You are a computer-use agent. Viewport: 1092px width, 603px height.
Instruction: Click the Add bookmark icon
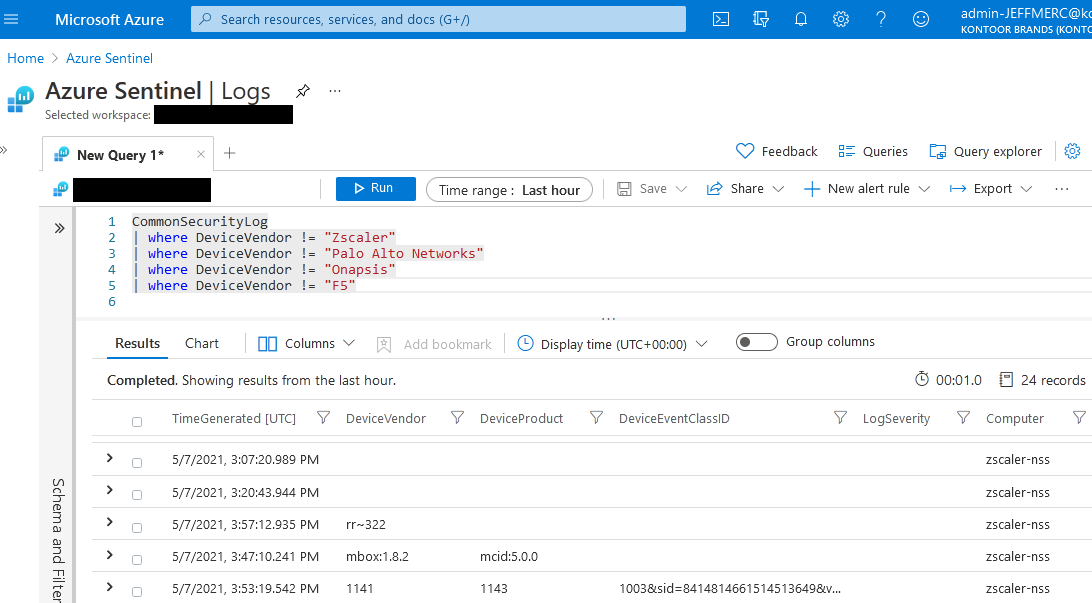pyautogui.click(x=384, y=344)
